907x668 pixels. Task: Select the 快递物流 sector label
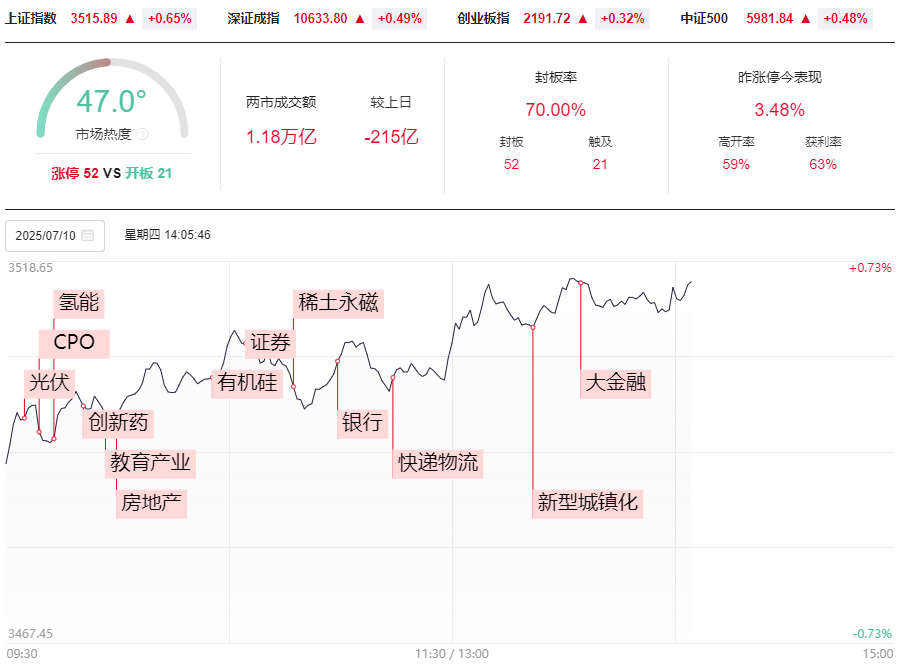[x=438, y=463]
